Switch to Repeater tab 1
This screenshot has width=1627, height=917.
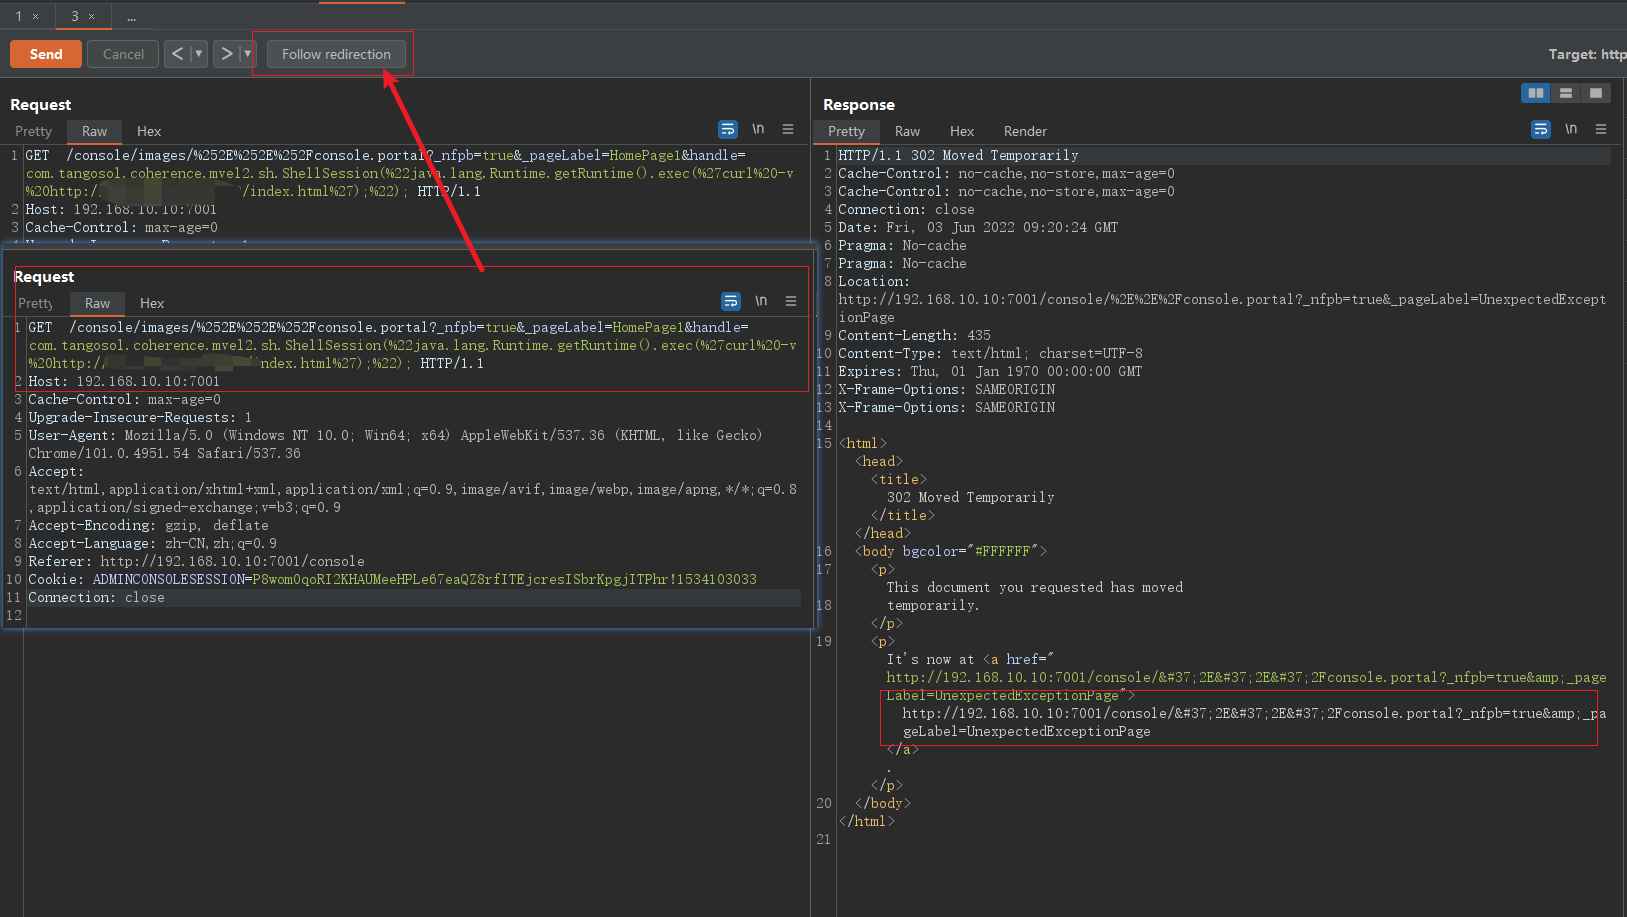tap(18, 16)
